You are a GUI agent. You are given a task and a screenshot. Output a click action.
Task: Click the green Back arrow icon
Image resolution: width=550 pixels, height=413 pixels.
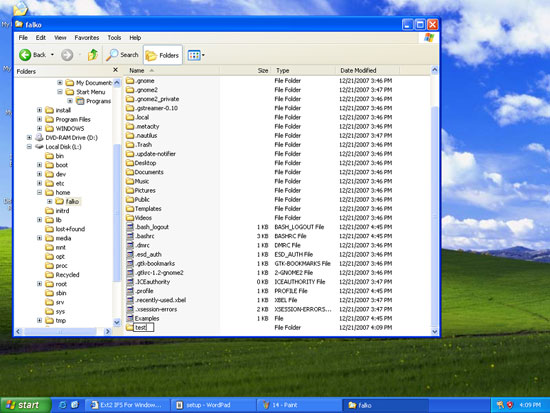tap(25, 55)
